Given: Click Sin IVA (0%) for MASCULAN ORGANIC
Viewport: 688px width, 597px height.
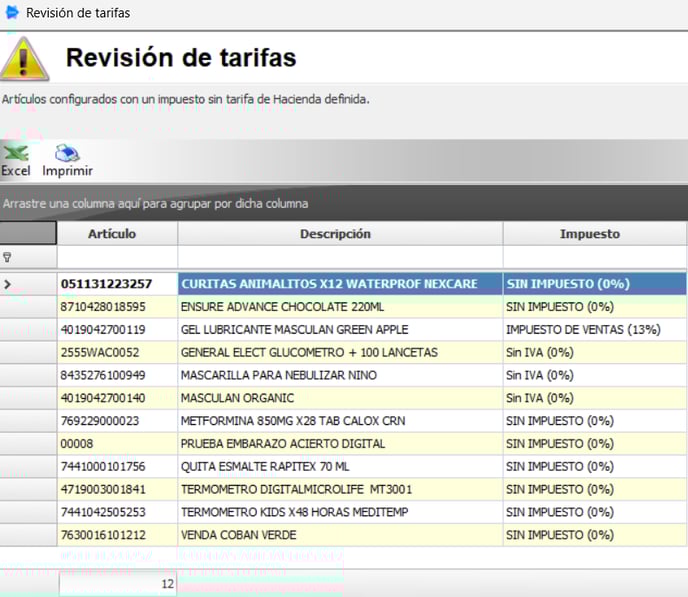Looking at the screenshot, I should point(595,398).
